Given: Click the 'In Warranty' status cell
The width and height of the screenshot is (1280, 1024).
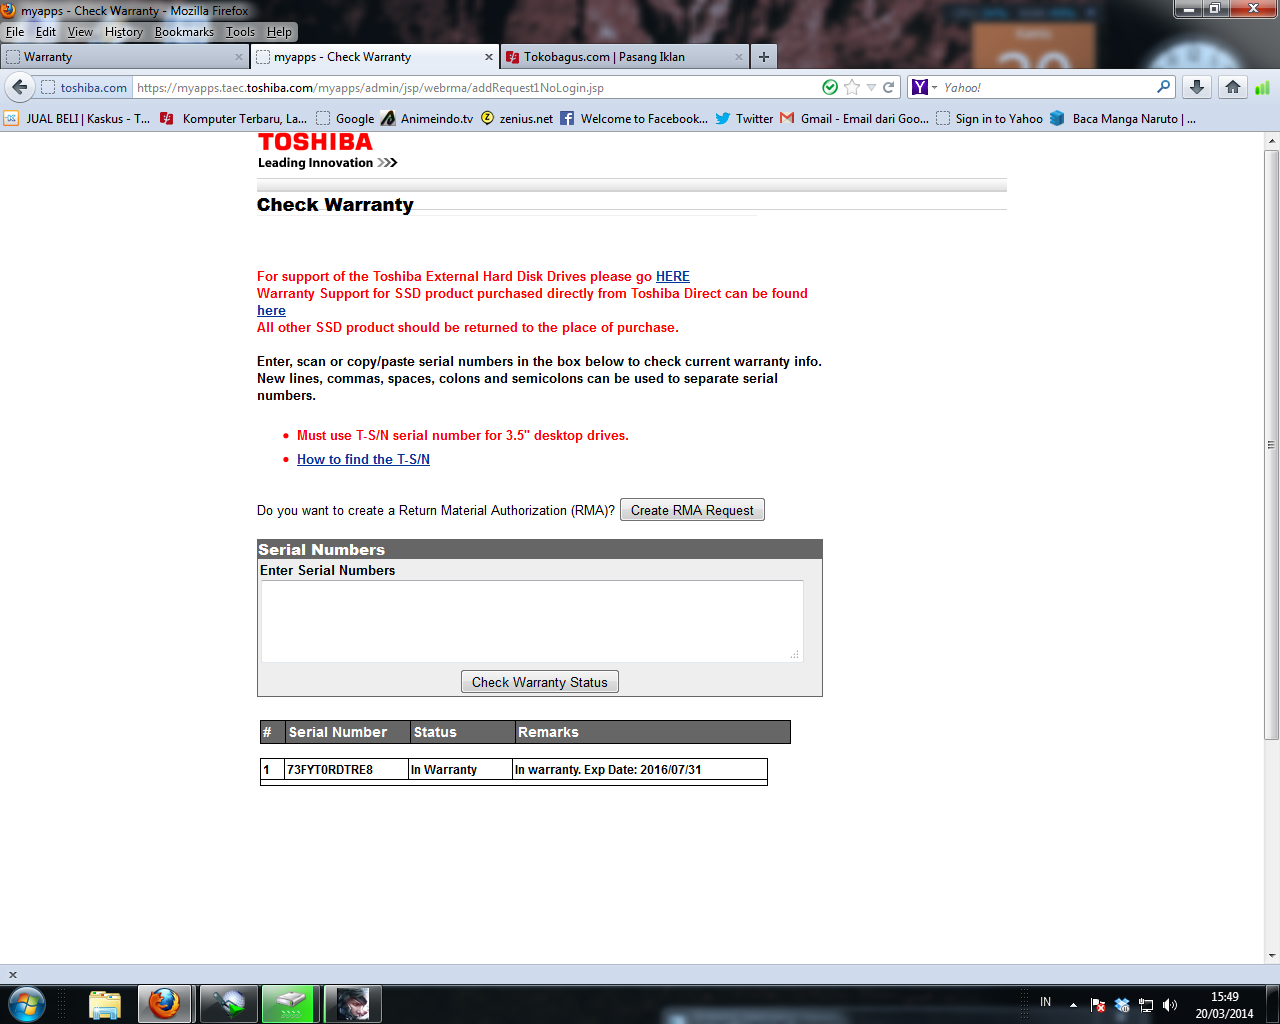Looking at the screenshot, I should tap(460, 770).
